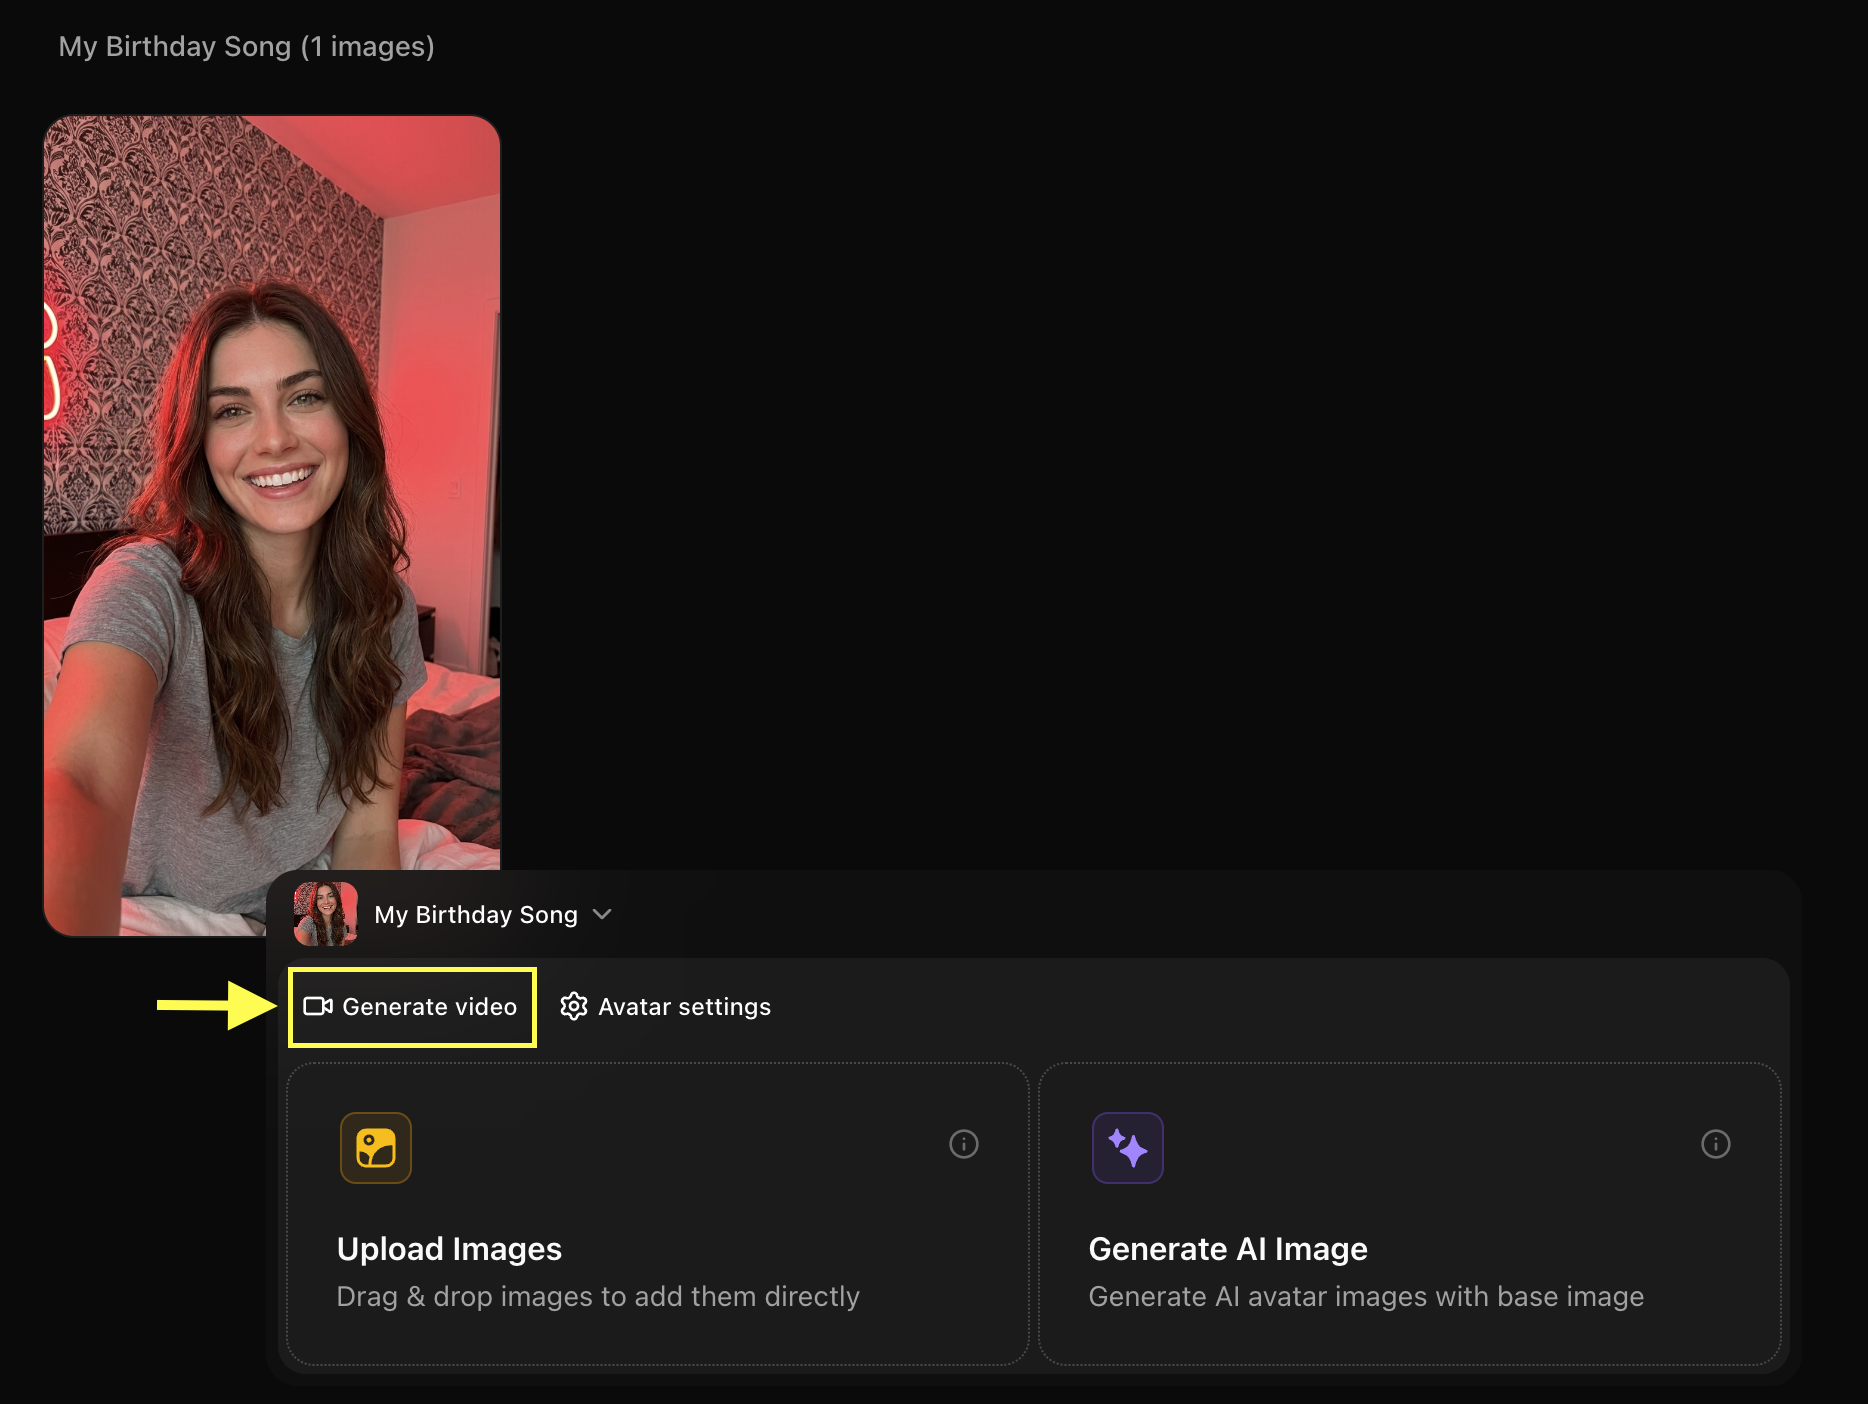
Task: Click the purple sparkle Generate AI Image icon
Action: [x=1128, y=1148]
